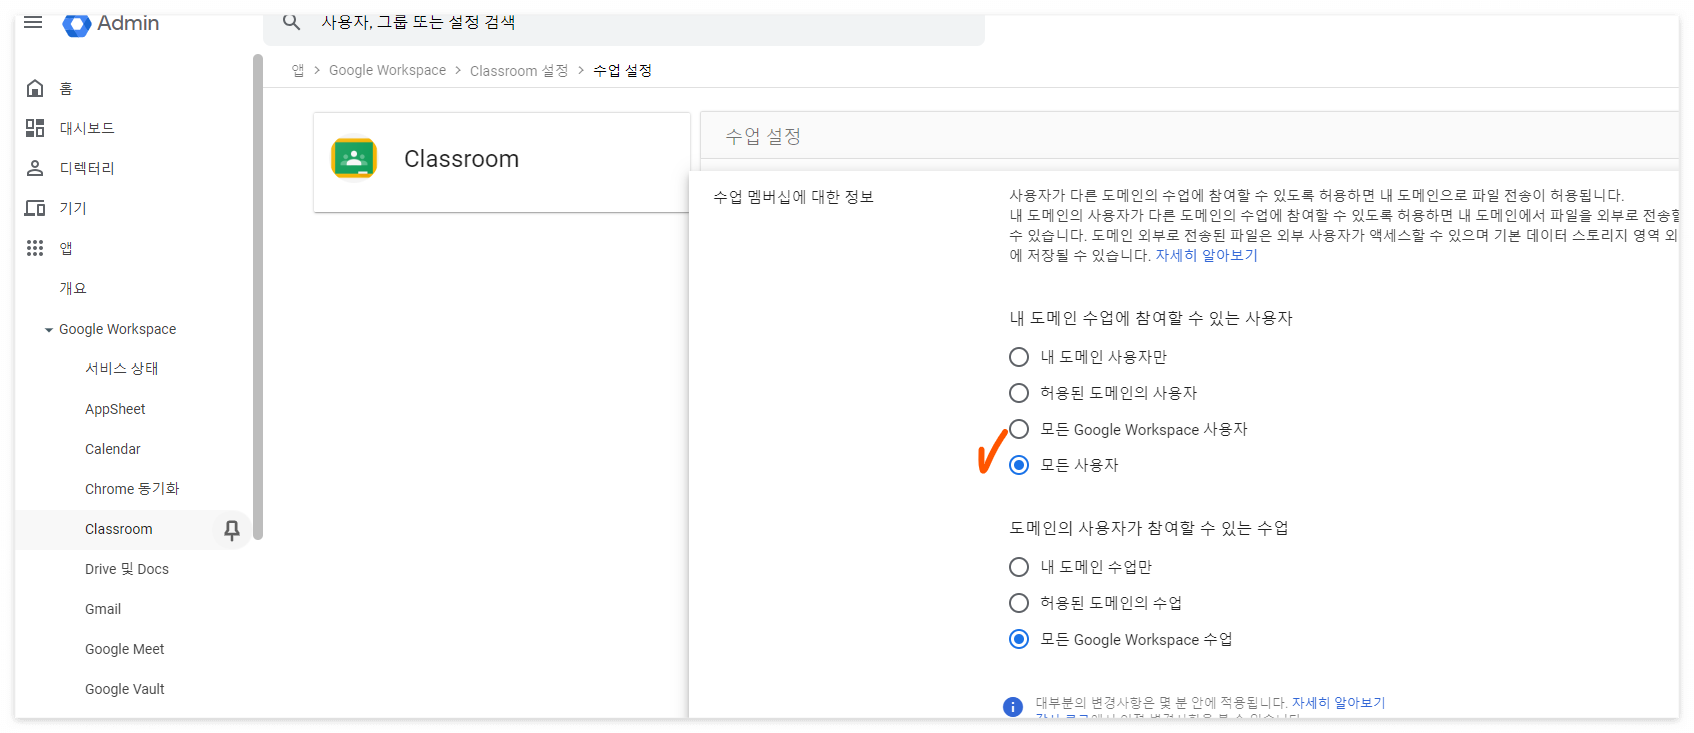Open '기기' in the sidebar

73,208
